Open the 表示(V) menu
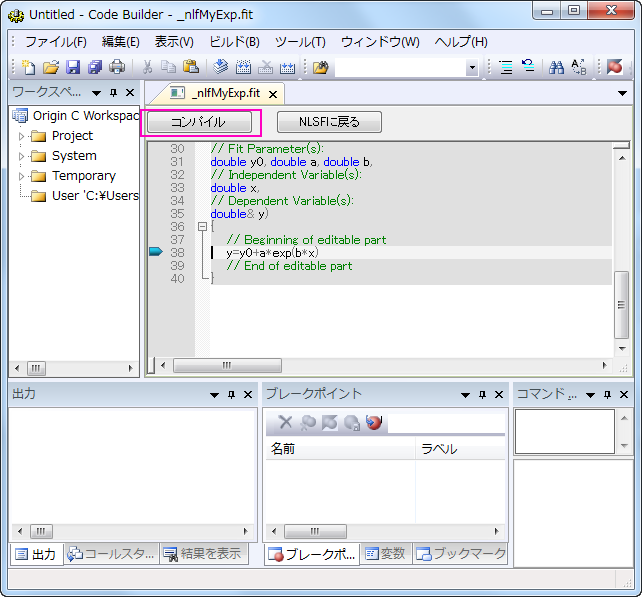 tap(174, 42)
